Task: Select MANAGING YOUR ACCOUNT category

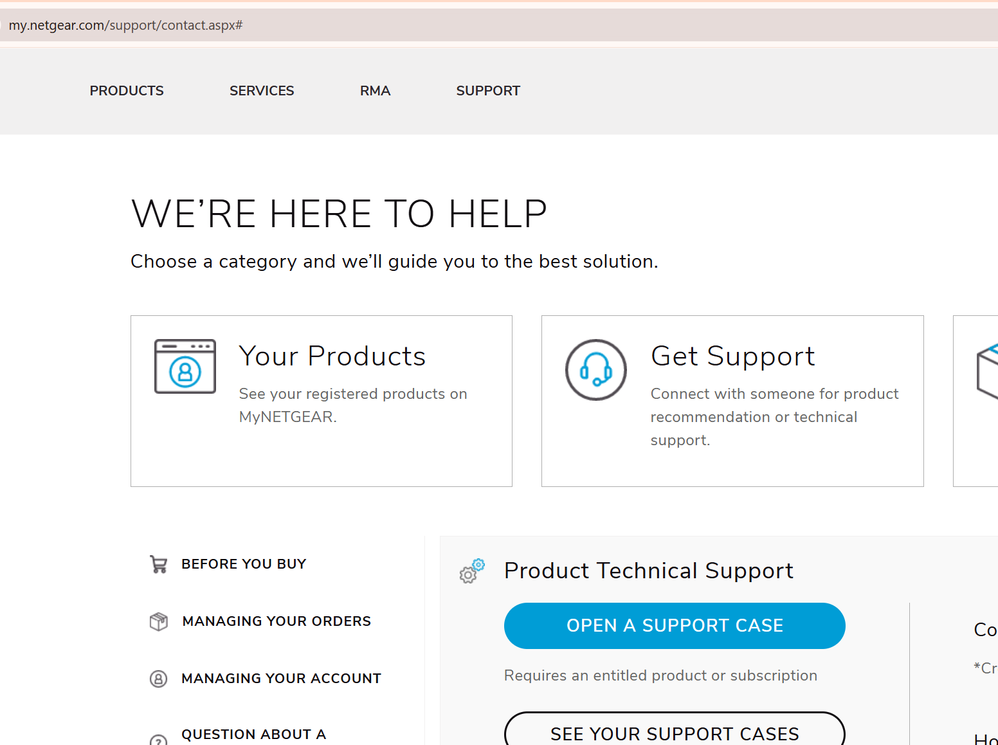Action: (x=281, y=678)
